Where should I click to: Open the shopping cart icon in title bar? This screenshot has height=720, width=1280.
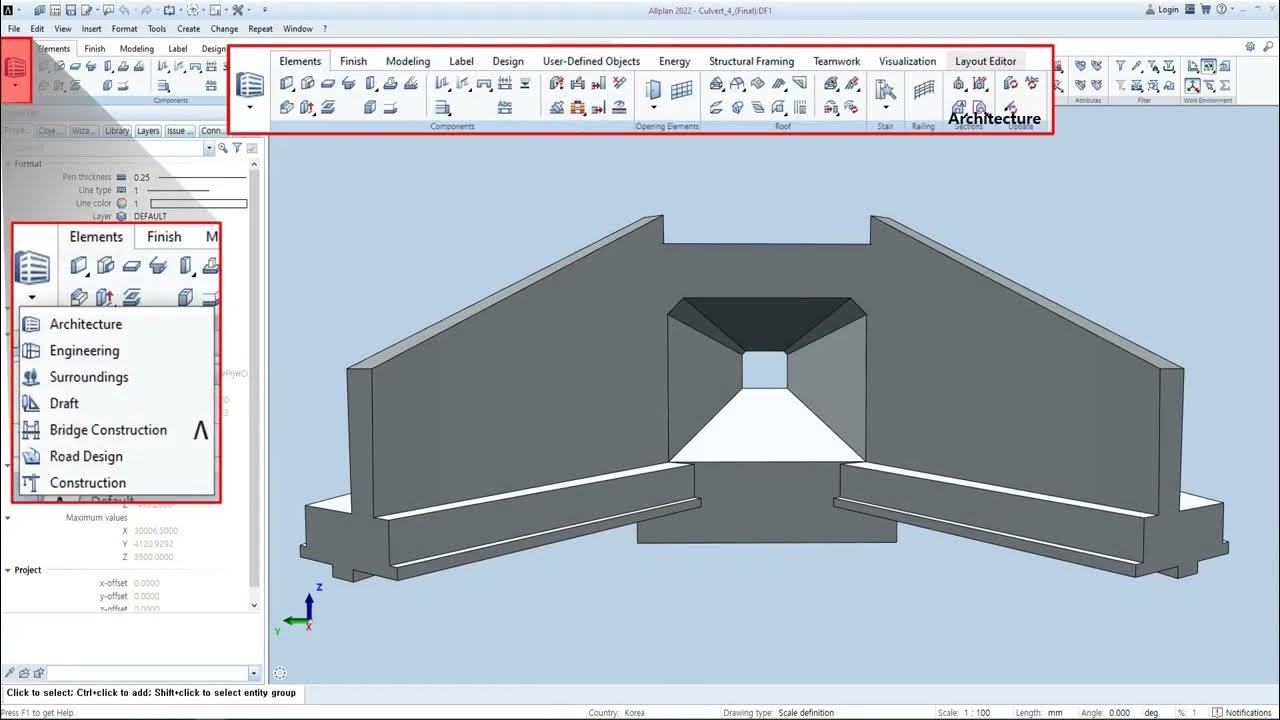tap(1206, 9)
